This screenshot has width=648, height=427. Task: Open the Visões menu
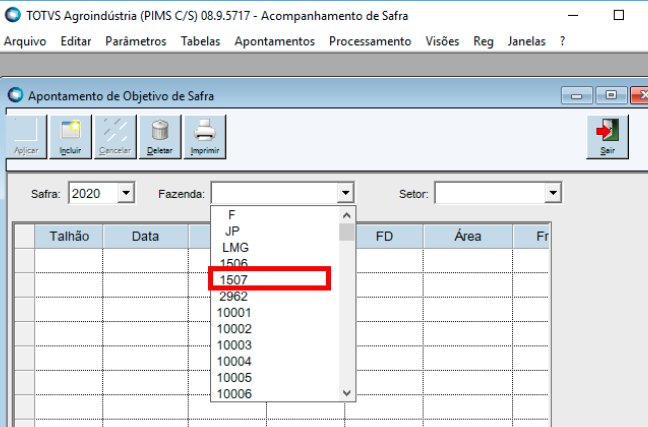point(442,41)
